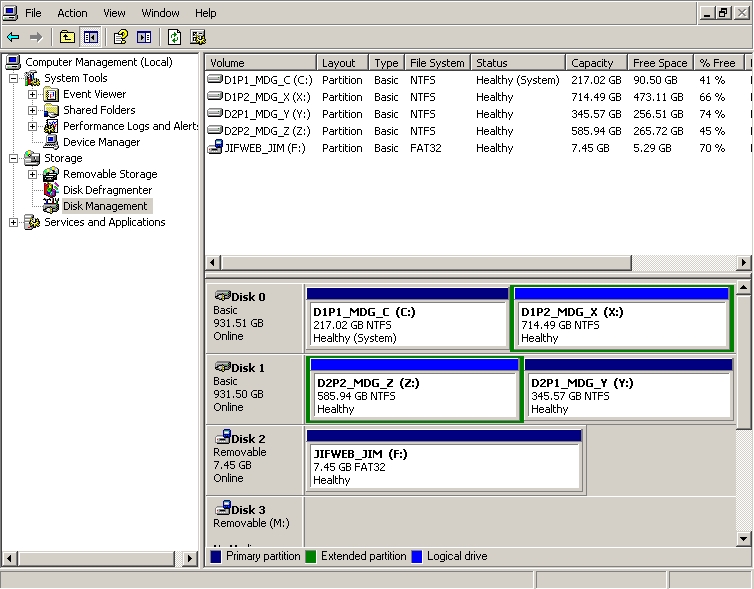Select the Disk 2 removable drive icon
754x589 pixels.
(223, 438)
